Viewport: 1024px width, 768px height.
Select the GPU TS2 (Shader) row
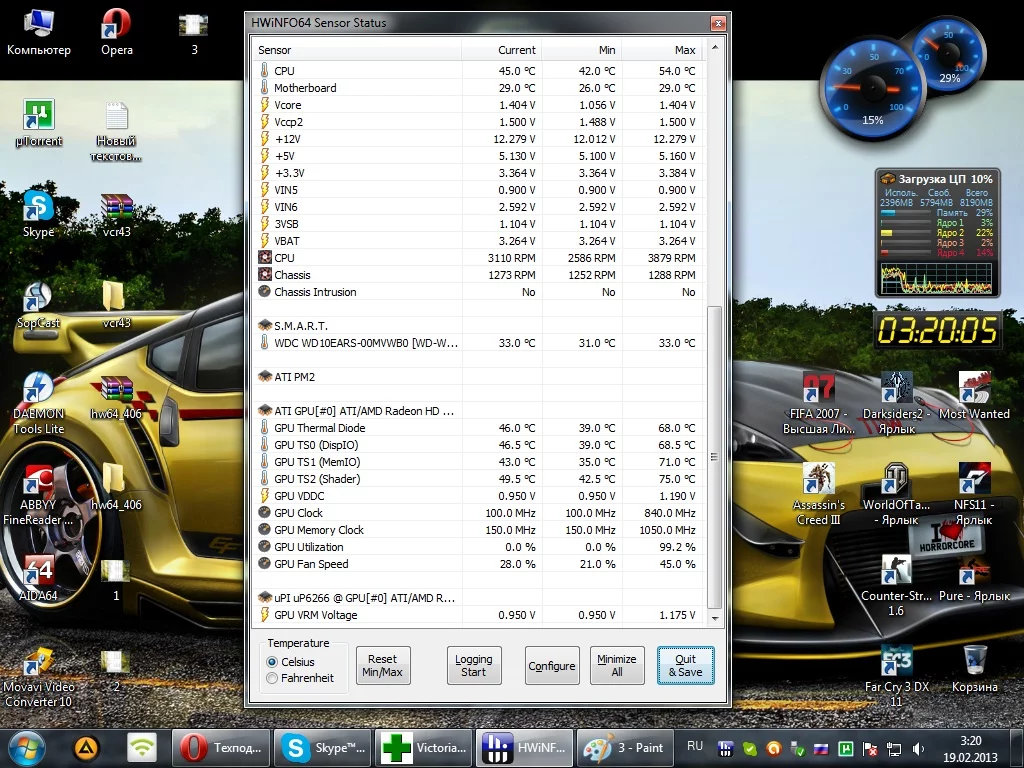coord(478,479)
